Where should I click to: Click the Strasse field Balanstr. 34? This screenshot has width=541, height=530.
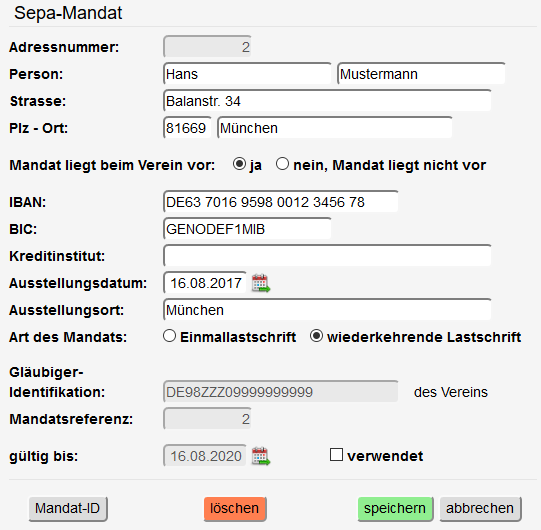click(x=327, y=101)
